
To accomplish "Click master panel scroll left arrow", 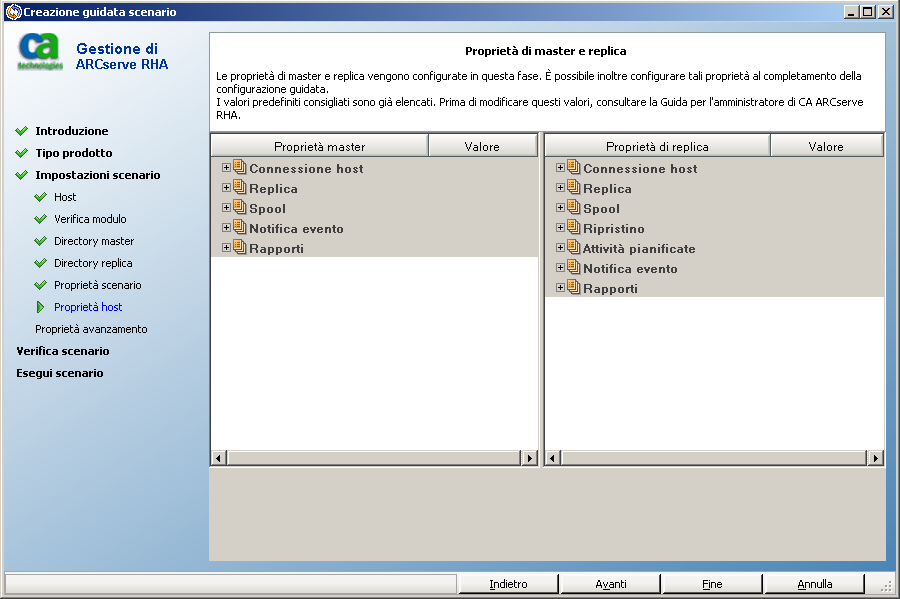I will click(219, 458).
